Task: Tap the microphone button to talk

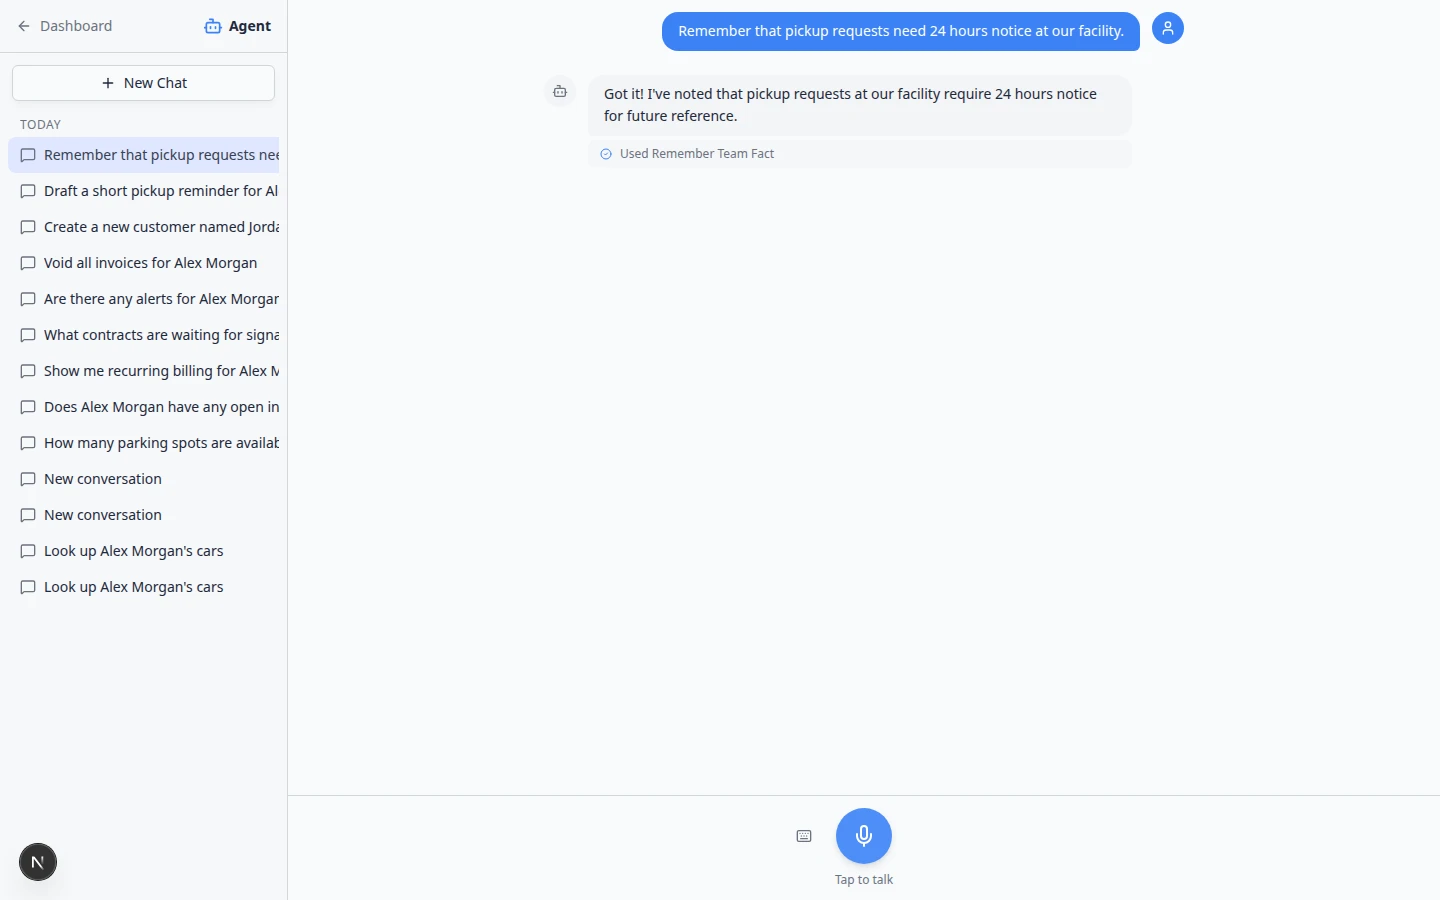Action: pos(864,836)
